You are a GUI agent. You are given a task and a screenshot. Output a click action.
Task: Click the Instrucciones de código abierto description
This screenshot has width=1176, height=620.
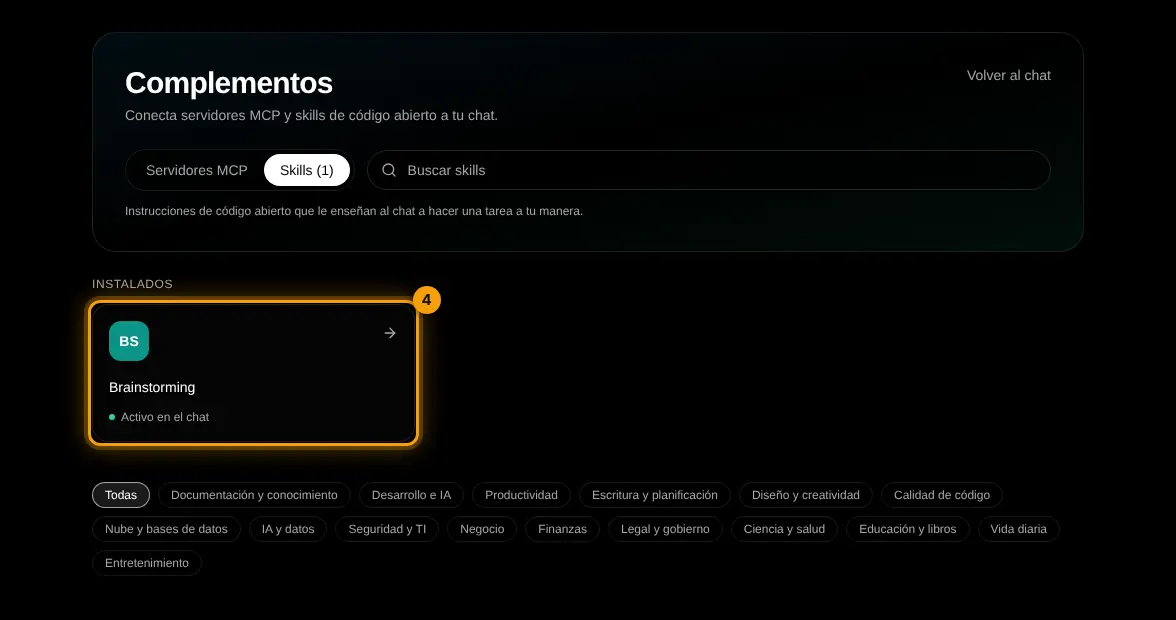pyautogui.click(x=354, y=211)
